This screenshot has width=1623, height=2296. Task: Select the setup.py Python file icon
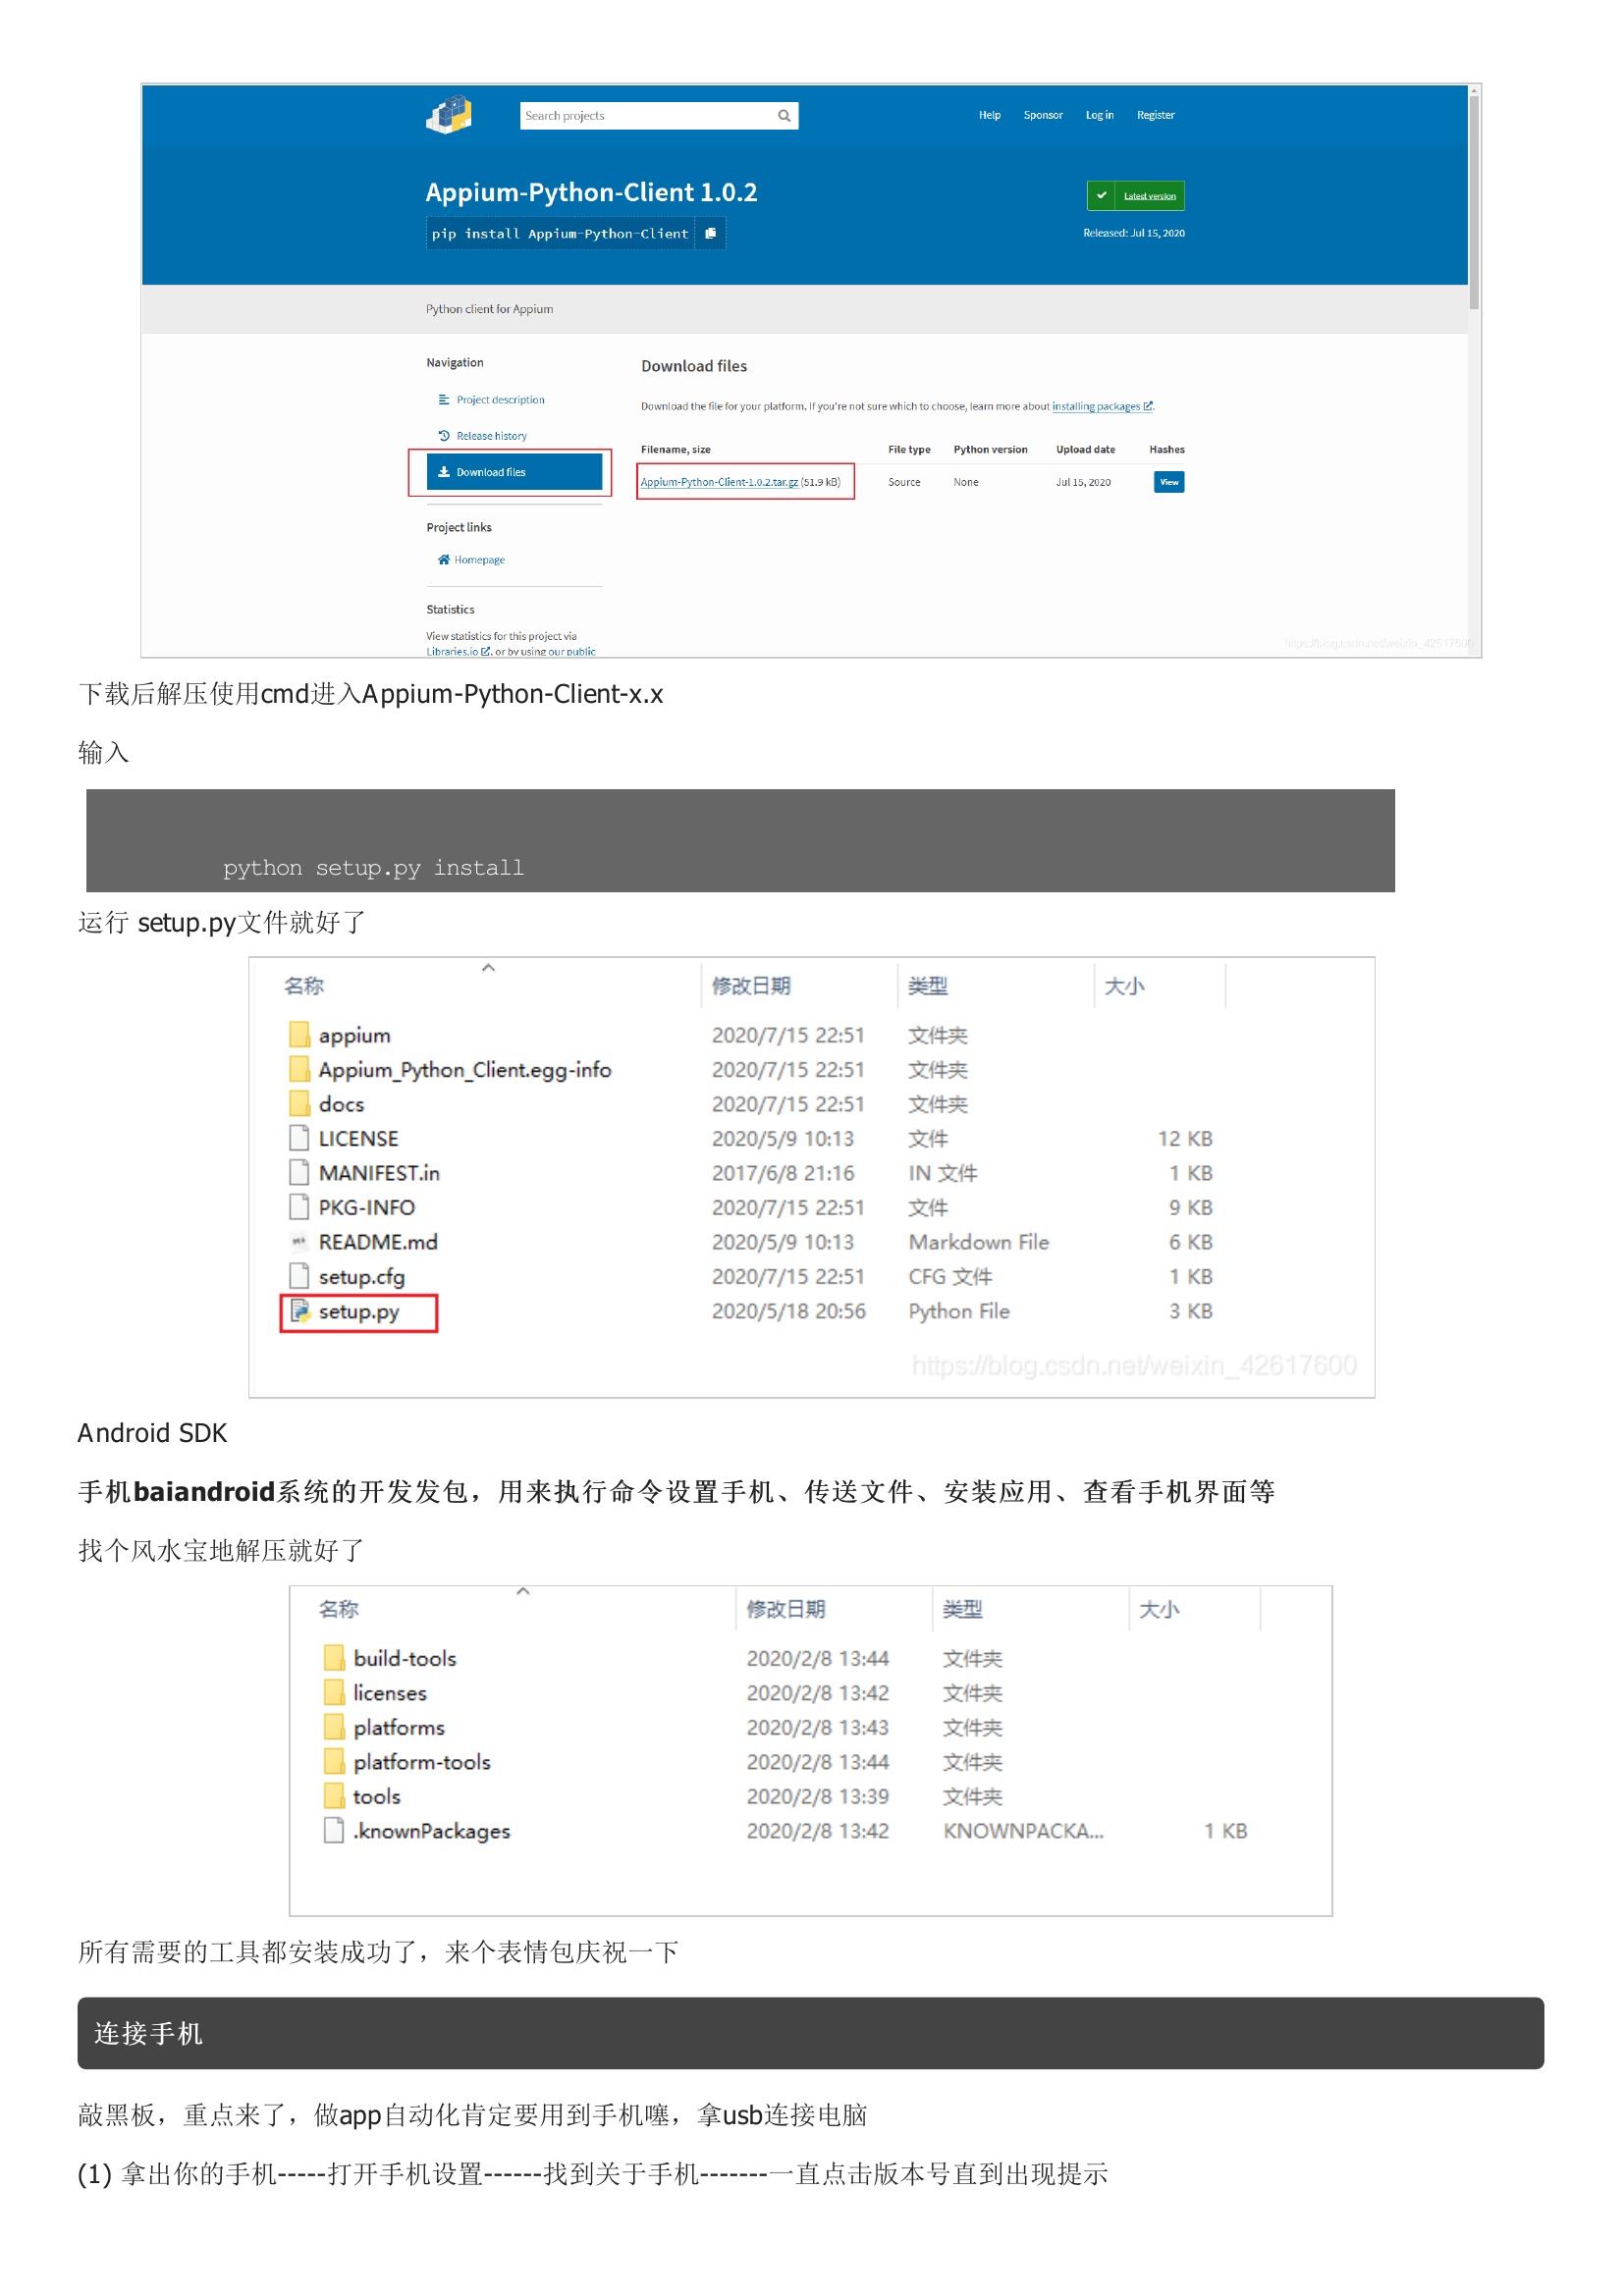pos(299,1311)
